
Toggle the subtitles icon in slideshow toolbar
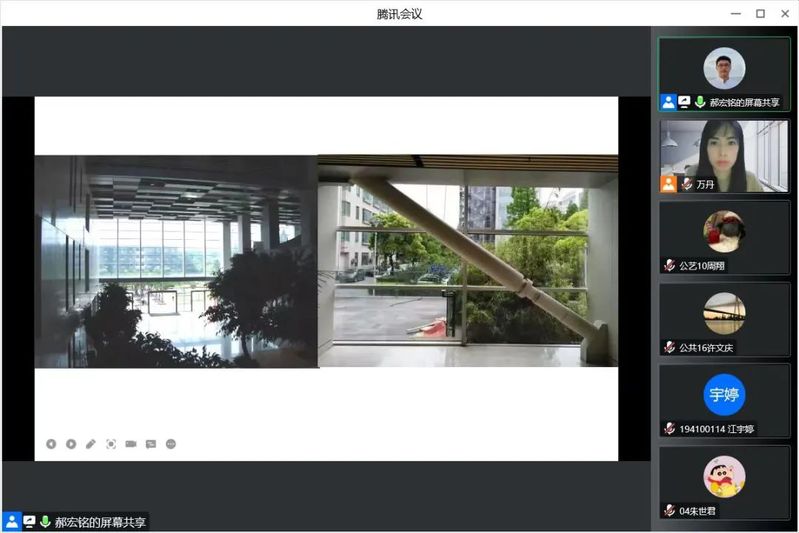[151, 444]
